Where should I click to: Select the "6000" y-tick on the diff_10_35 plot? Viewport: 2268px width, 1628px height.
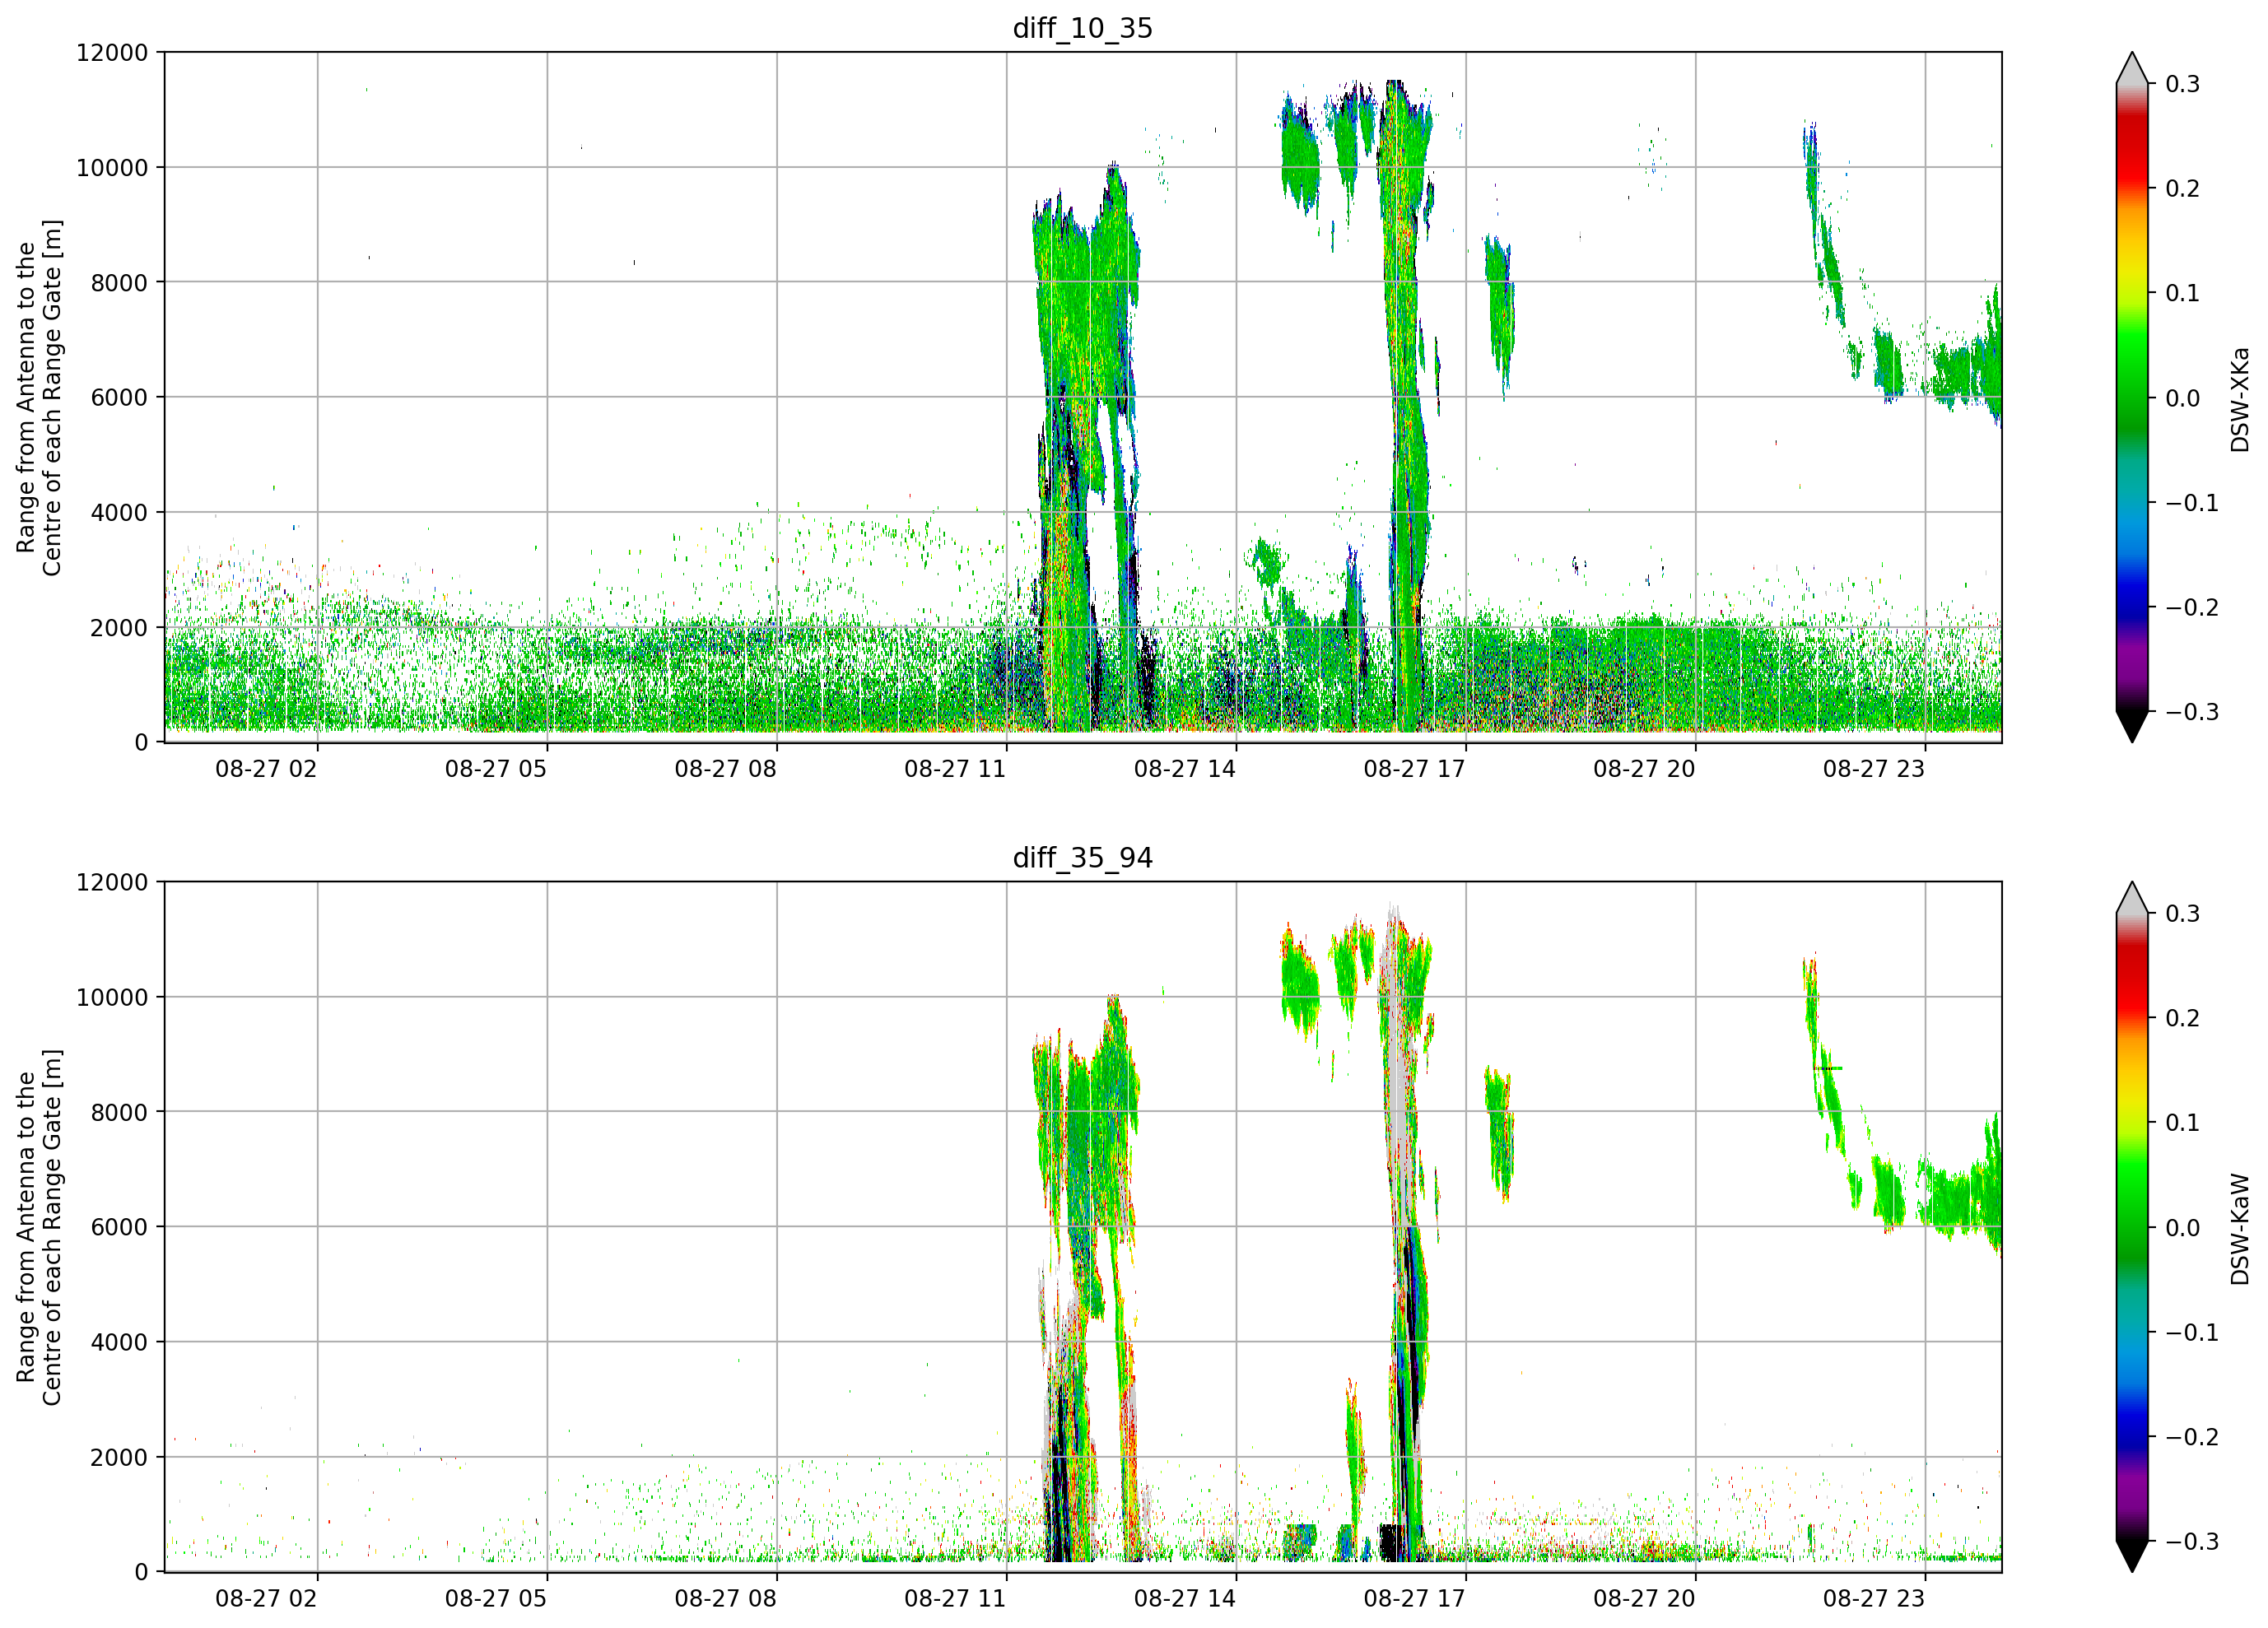(119, 398)
